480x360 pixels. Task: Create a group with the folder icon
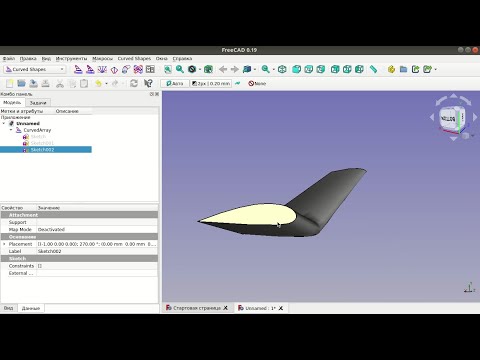coord(403,69)
